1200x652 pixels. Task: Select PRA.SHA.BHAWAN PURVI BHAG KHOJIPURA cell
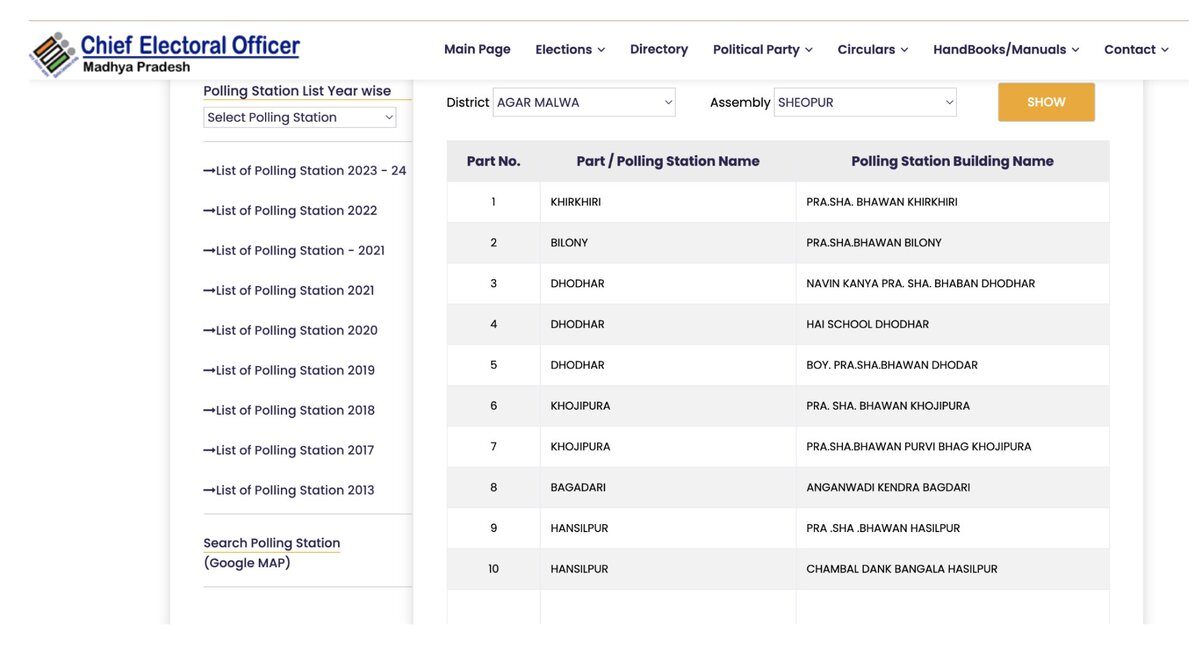(x=953, y=447)
